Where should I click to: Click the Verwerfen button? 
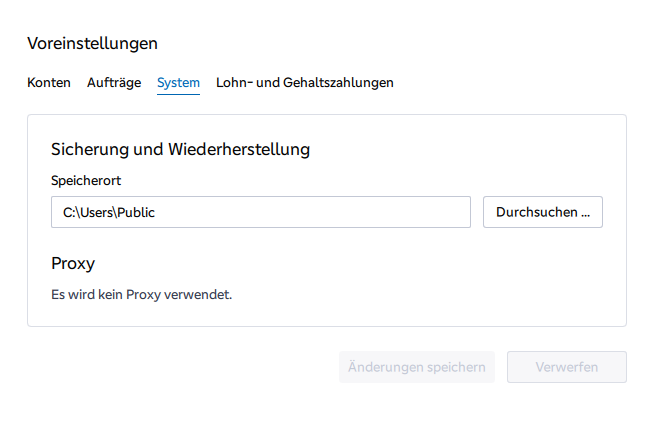[x=567, y=367]
